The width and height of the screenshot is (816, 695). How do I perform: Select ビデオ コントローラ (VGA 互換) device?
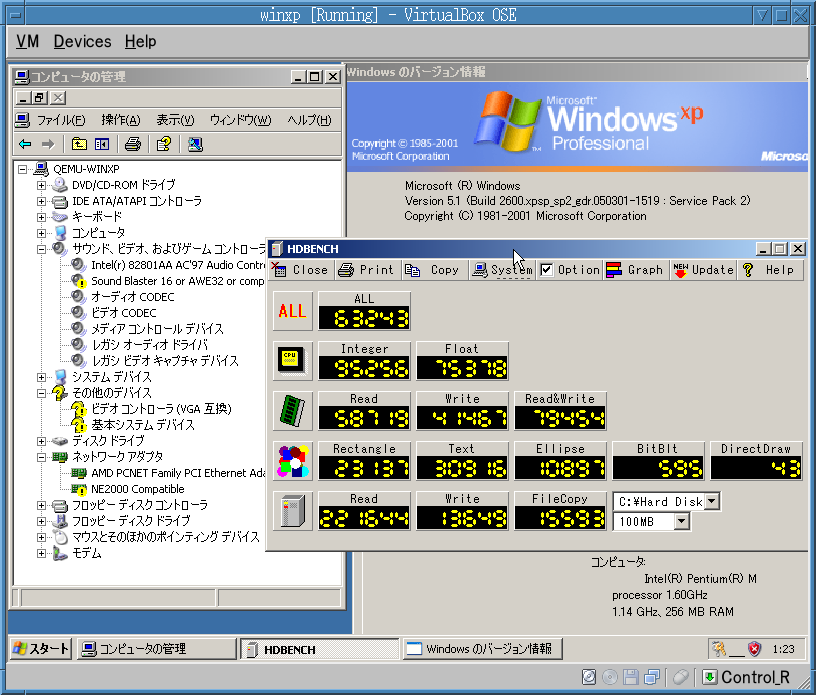[x=161, y=409]
